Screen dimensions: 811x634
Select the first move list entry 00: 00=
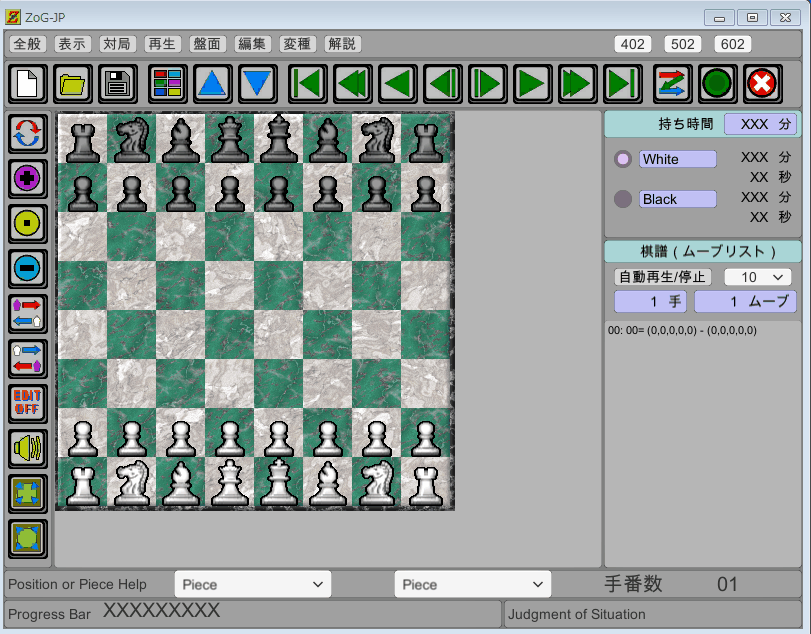tap(682, 330)
